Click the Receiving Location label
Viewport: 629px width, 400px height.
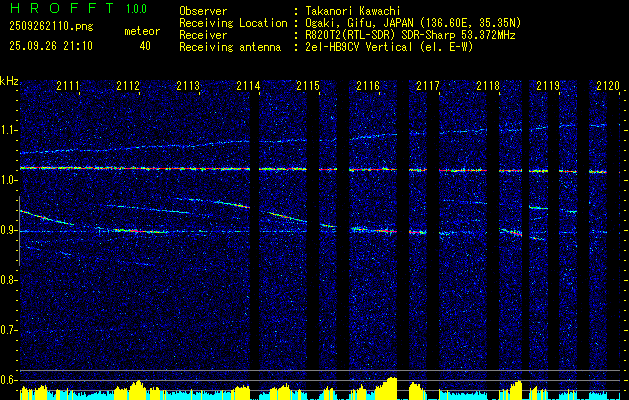pos(233,23)
